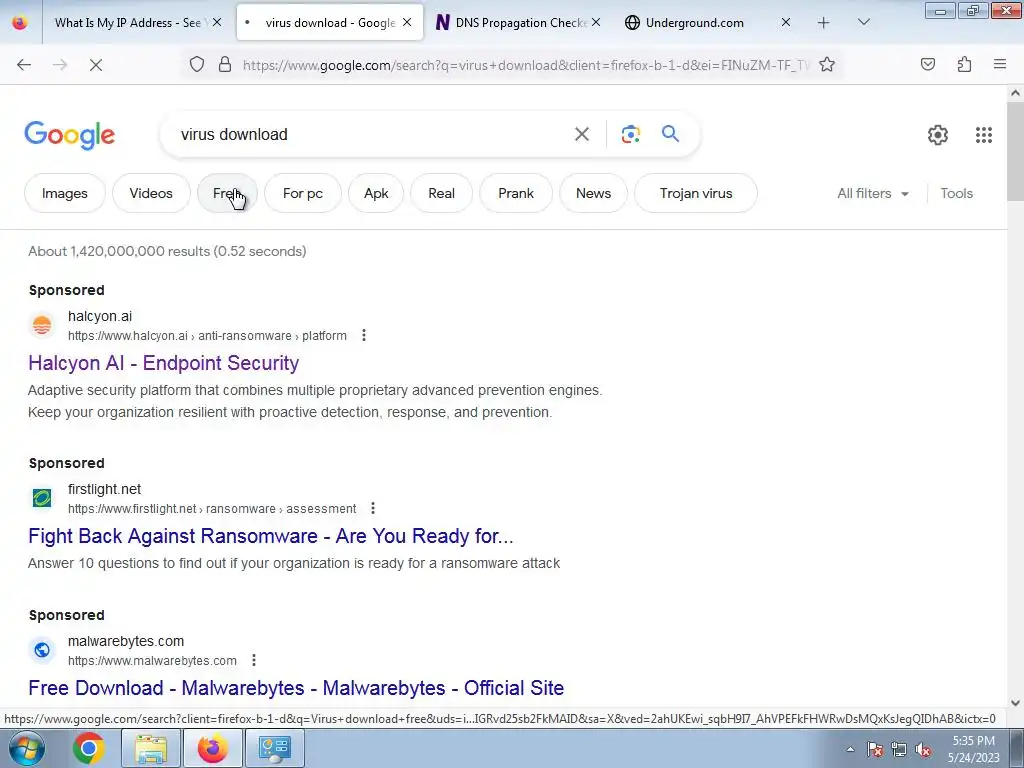Image resolution: width=1024 pixels, height=768 pixels.
Task: Apply the Free filter chip
Action: coord(227,193)
